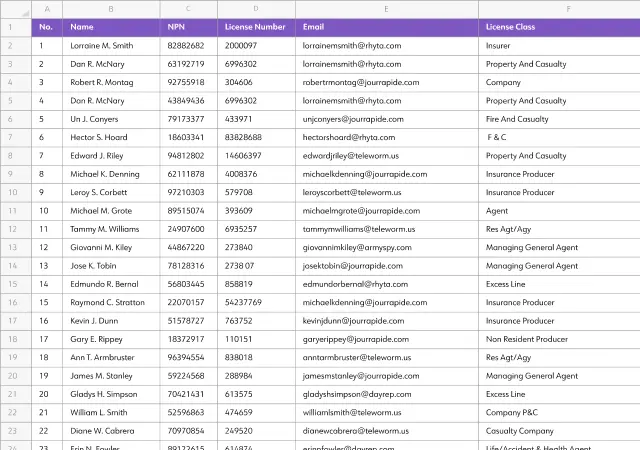Screen dimensions: 640x450
Task: Select cell 'Hector S. Hoard'
Action: coord(111,138)
